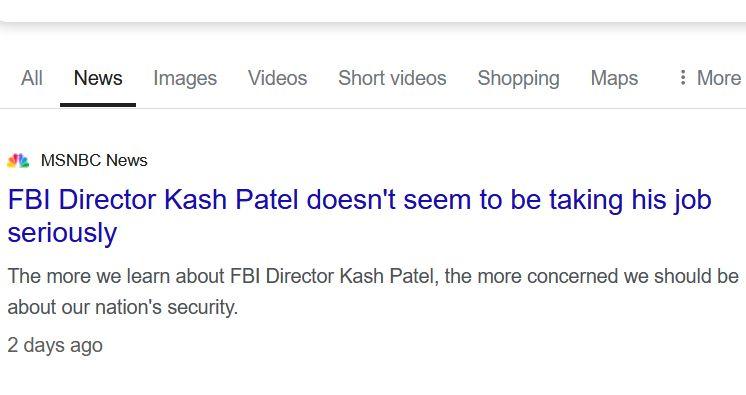Click the '2 days ago' timestamp
This screenshot has width=746, height=395.
point(55,345)
